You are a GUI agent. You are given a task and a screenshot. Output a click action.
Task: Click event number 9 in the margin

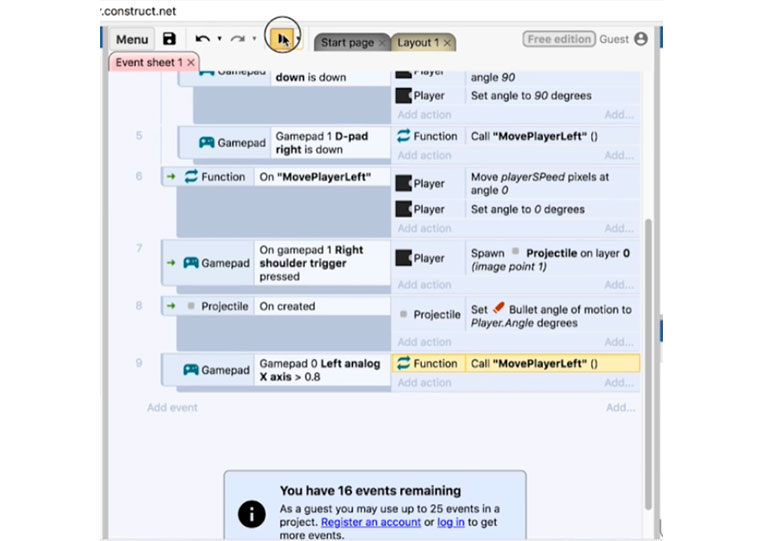(139, 362)
